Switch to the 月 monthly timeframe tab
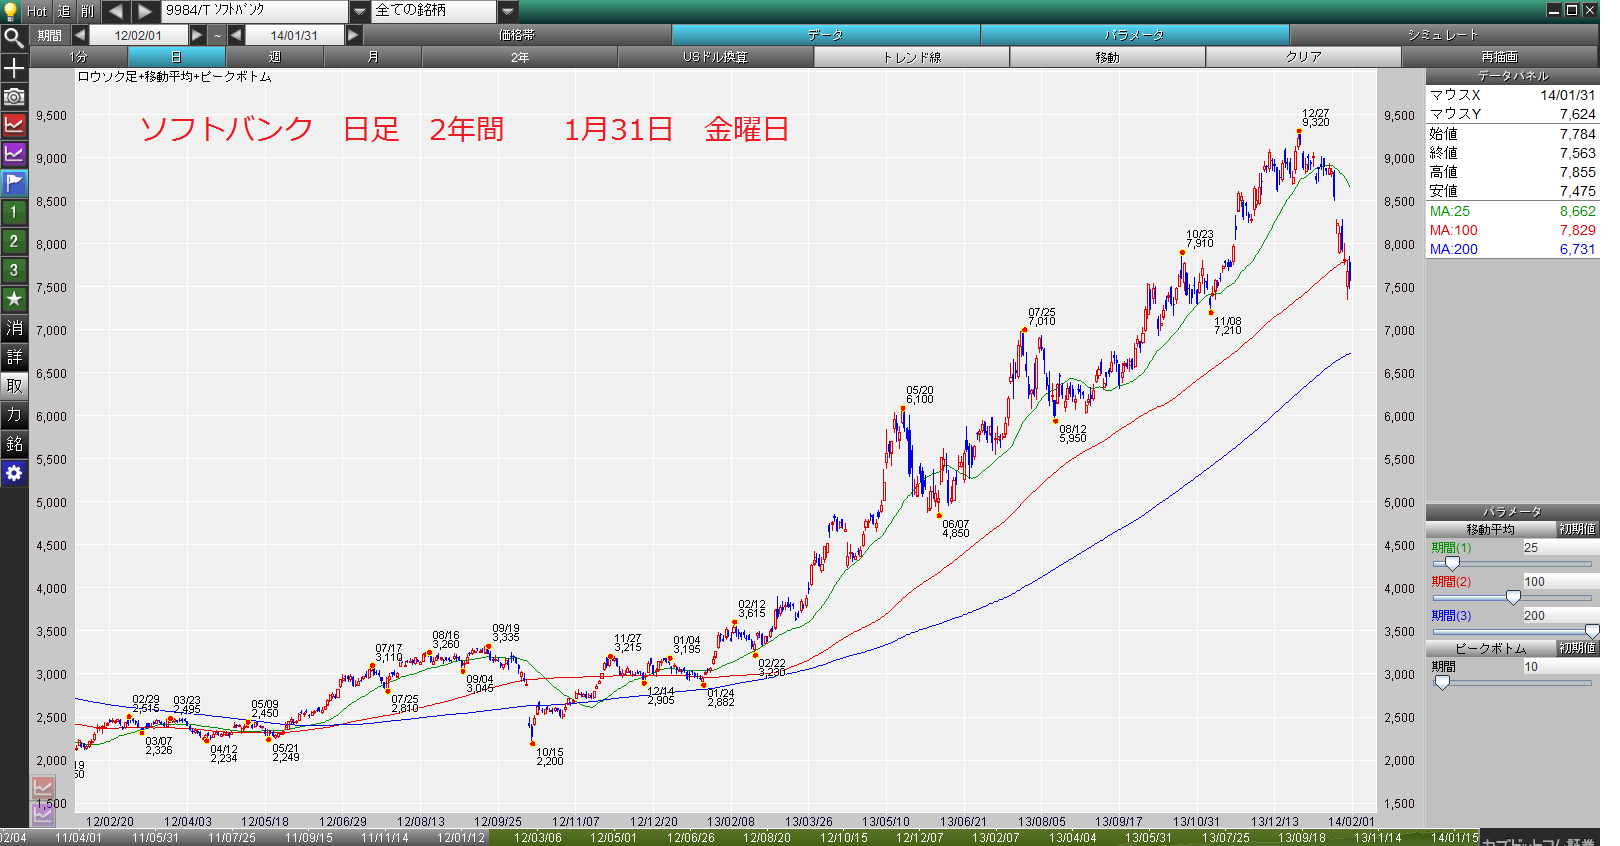 (373, 57)
